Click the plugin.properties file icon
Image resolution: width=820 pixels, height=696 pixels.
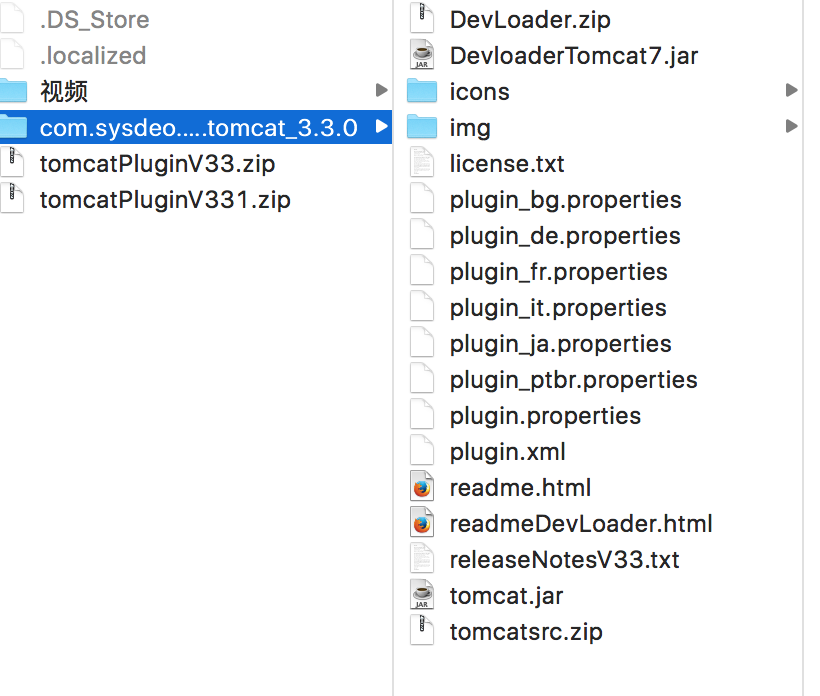click(x=422, y=415)
